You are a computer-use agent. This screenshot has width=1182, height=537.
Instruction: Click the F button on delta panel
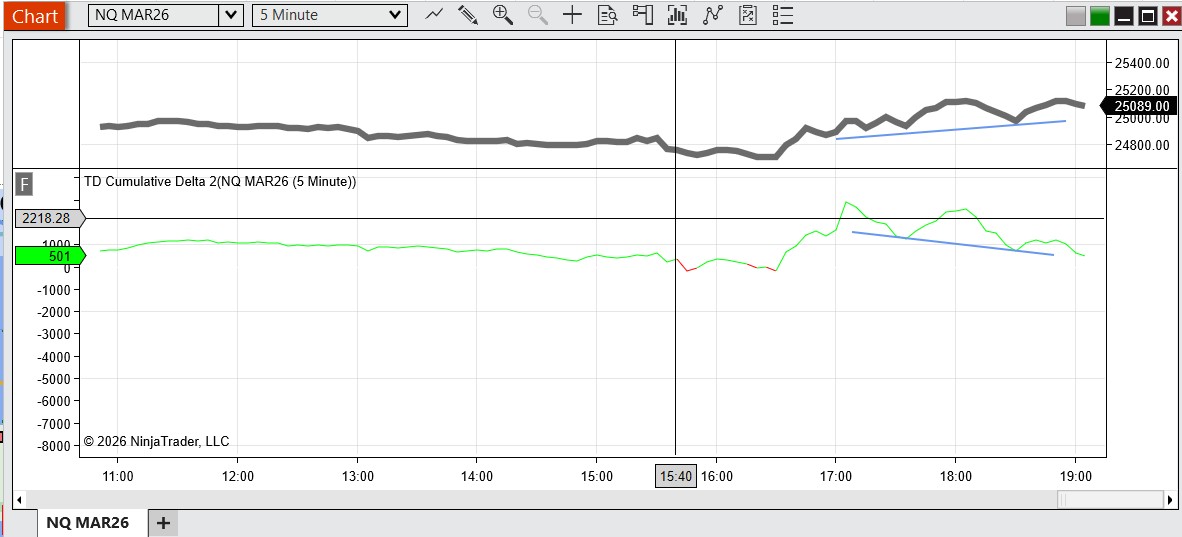(x=24, y=184)
